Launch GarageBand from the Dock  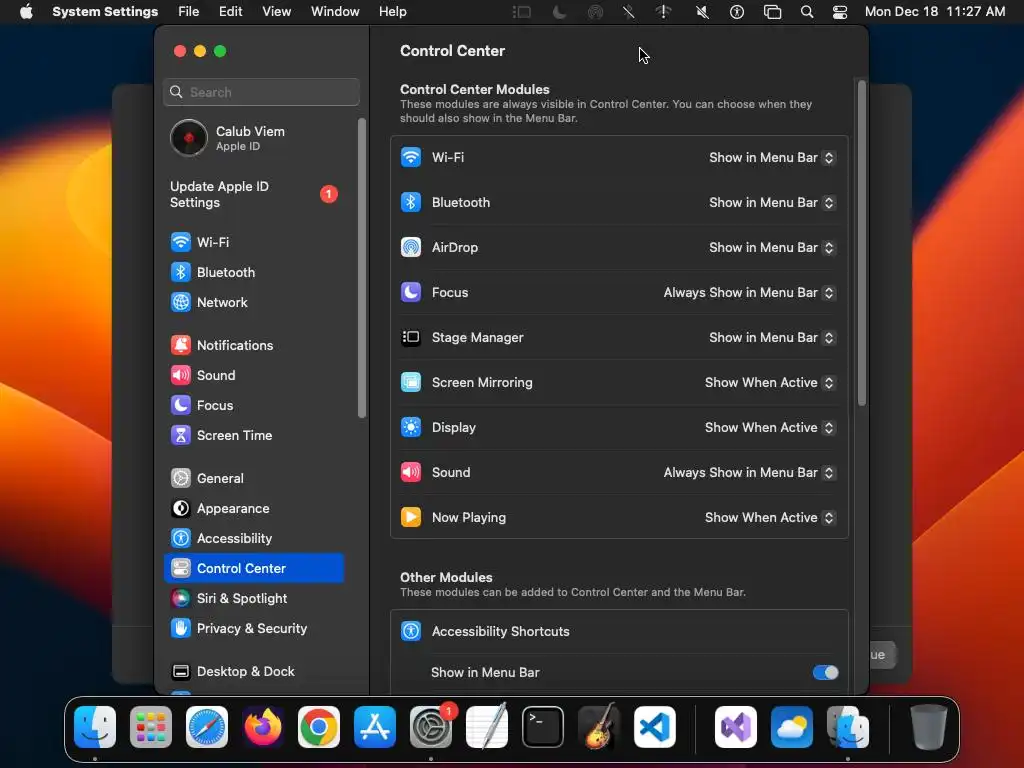(599, 727)
